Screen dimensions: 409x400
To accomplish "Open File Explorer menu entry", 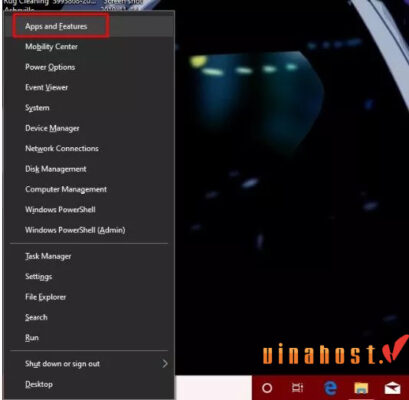I will click(88, 297).
